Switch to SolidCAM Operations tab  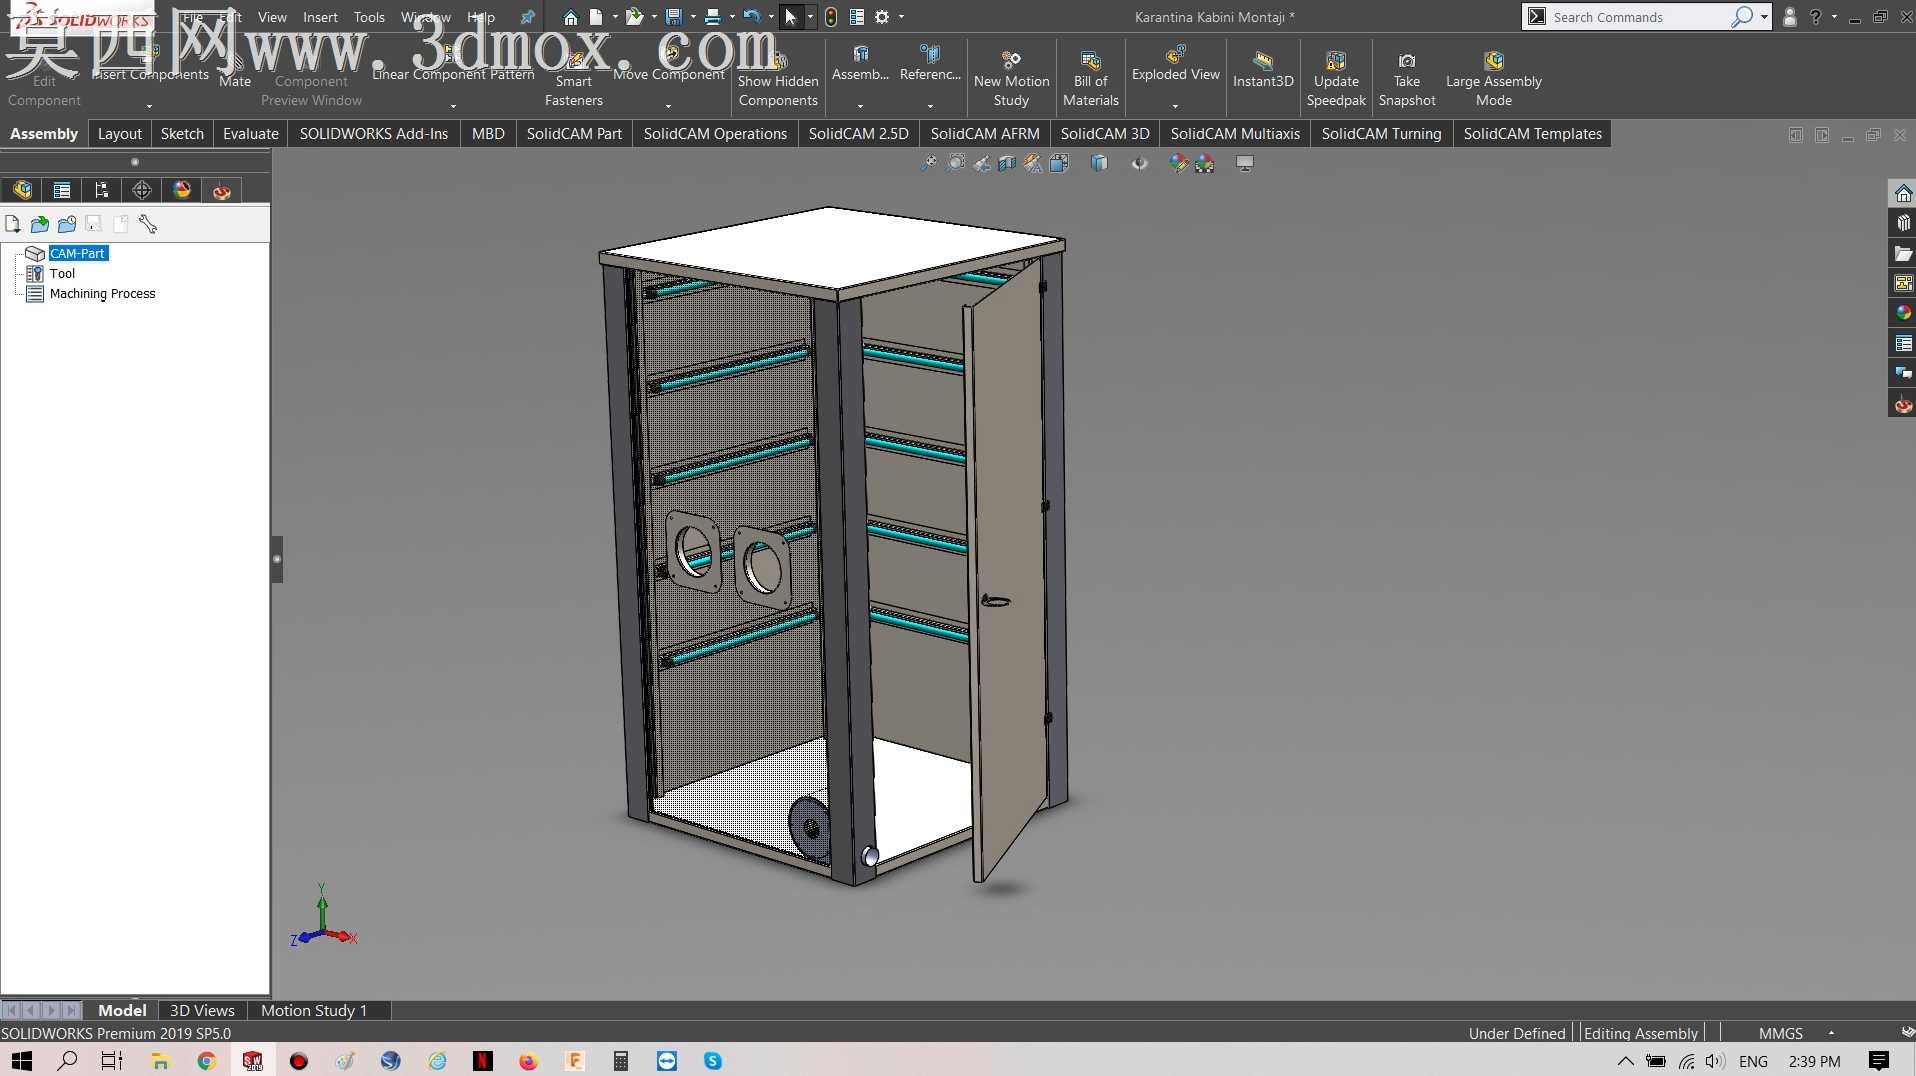(x=715, y=134)
